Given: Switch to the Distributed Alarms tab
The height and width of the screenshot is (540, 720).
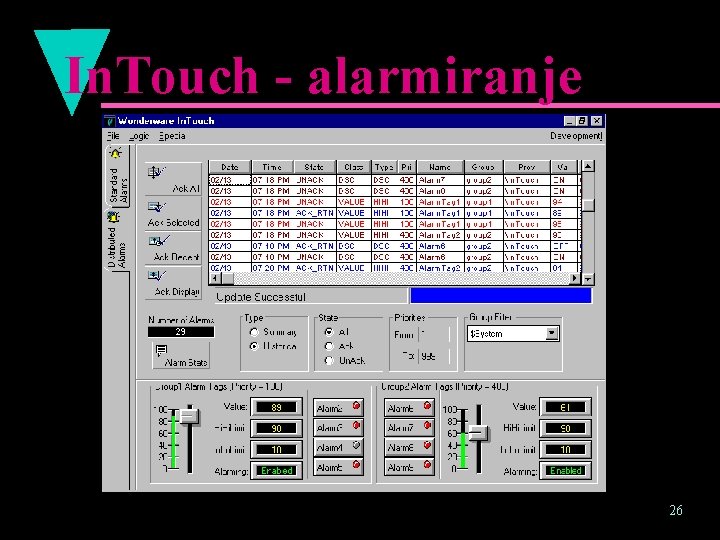Looking at the screenshot, I should click(118, 241).
